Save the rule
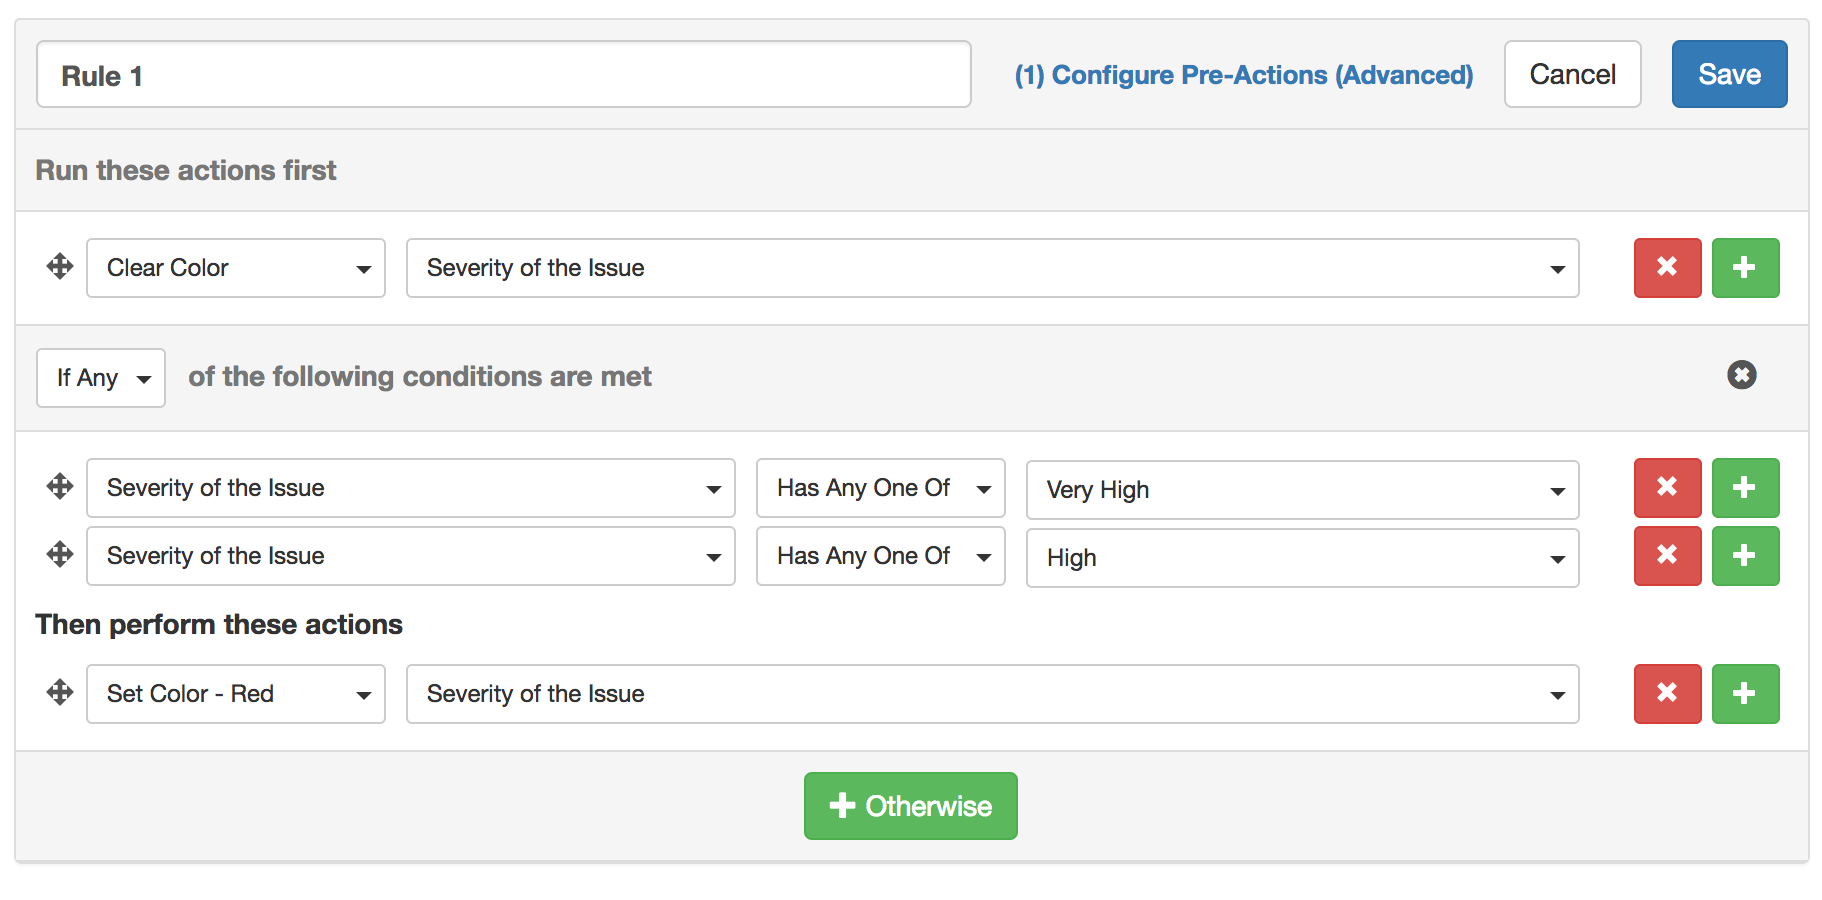Screen dimensions: 1822x900 (1729, 74)
